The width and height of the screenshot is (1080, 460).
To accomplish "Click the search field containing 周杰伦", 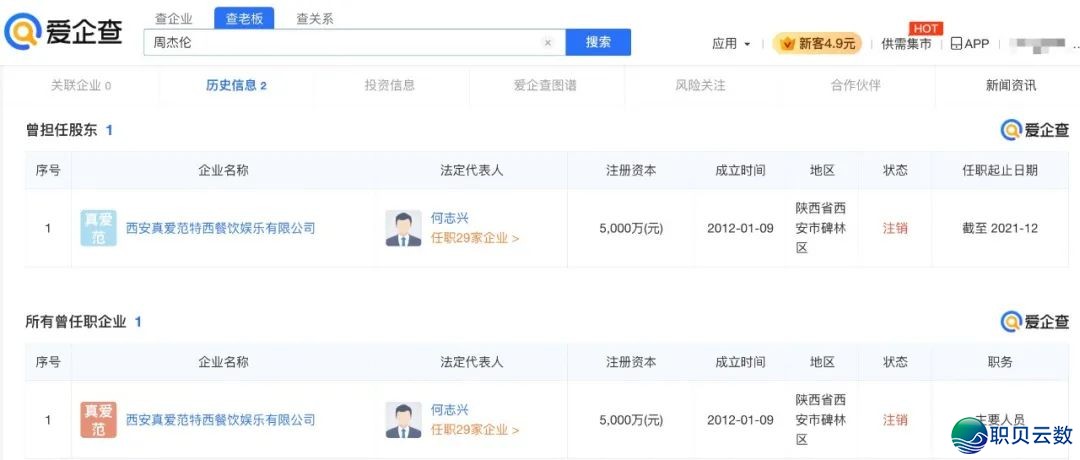I will 354,43.
